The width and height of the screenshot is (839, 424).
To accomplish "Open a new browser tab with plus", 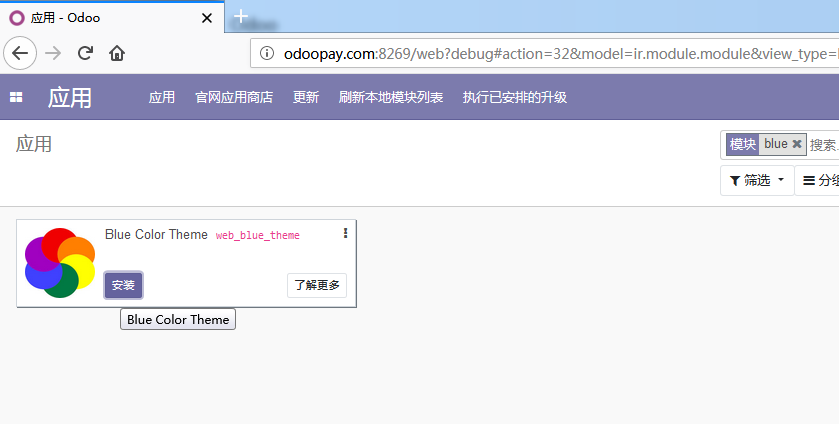I will (x=241, y=16).
